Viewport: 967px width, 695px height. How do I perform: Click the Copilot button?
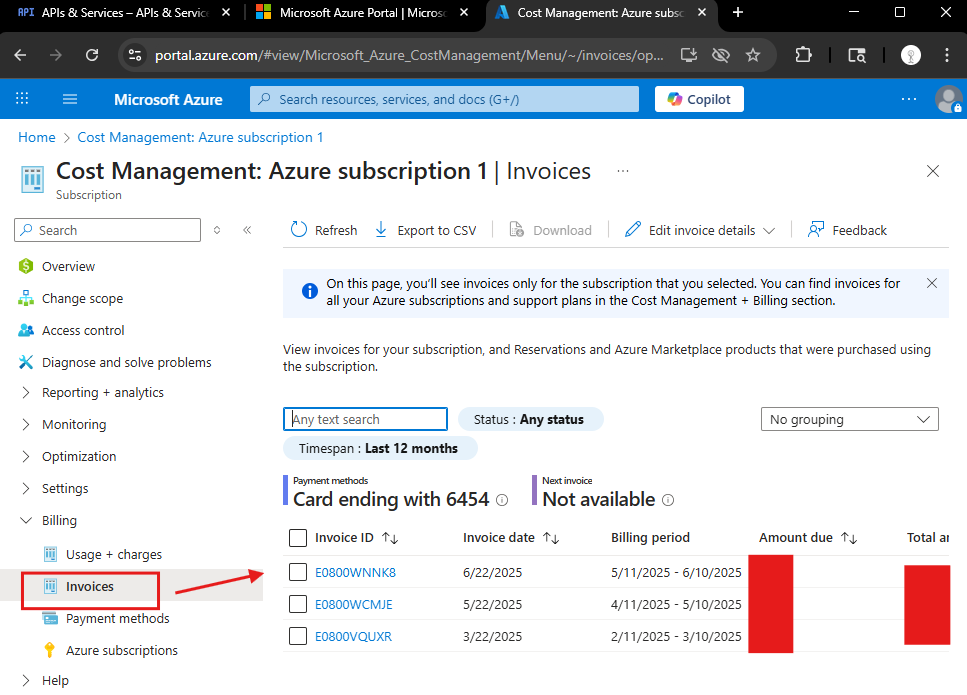point(699,99)
